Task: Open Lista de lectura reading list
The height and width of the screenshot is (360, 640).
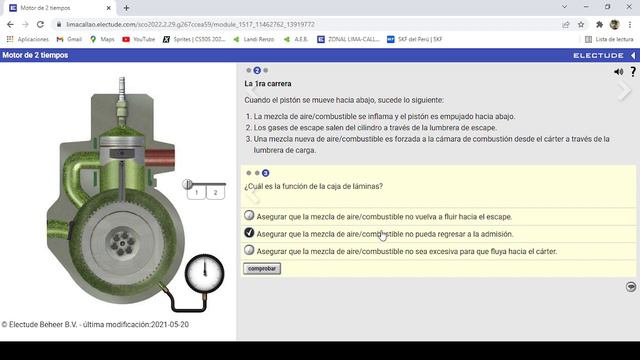Action: click(x=609, y=39)
